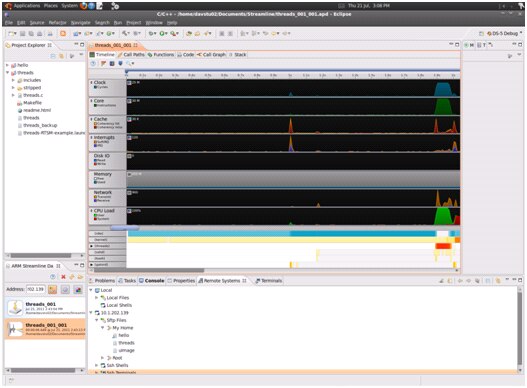
Task: Switch to the Functions tab
Action: coord(161,54)
